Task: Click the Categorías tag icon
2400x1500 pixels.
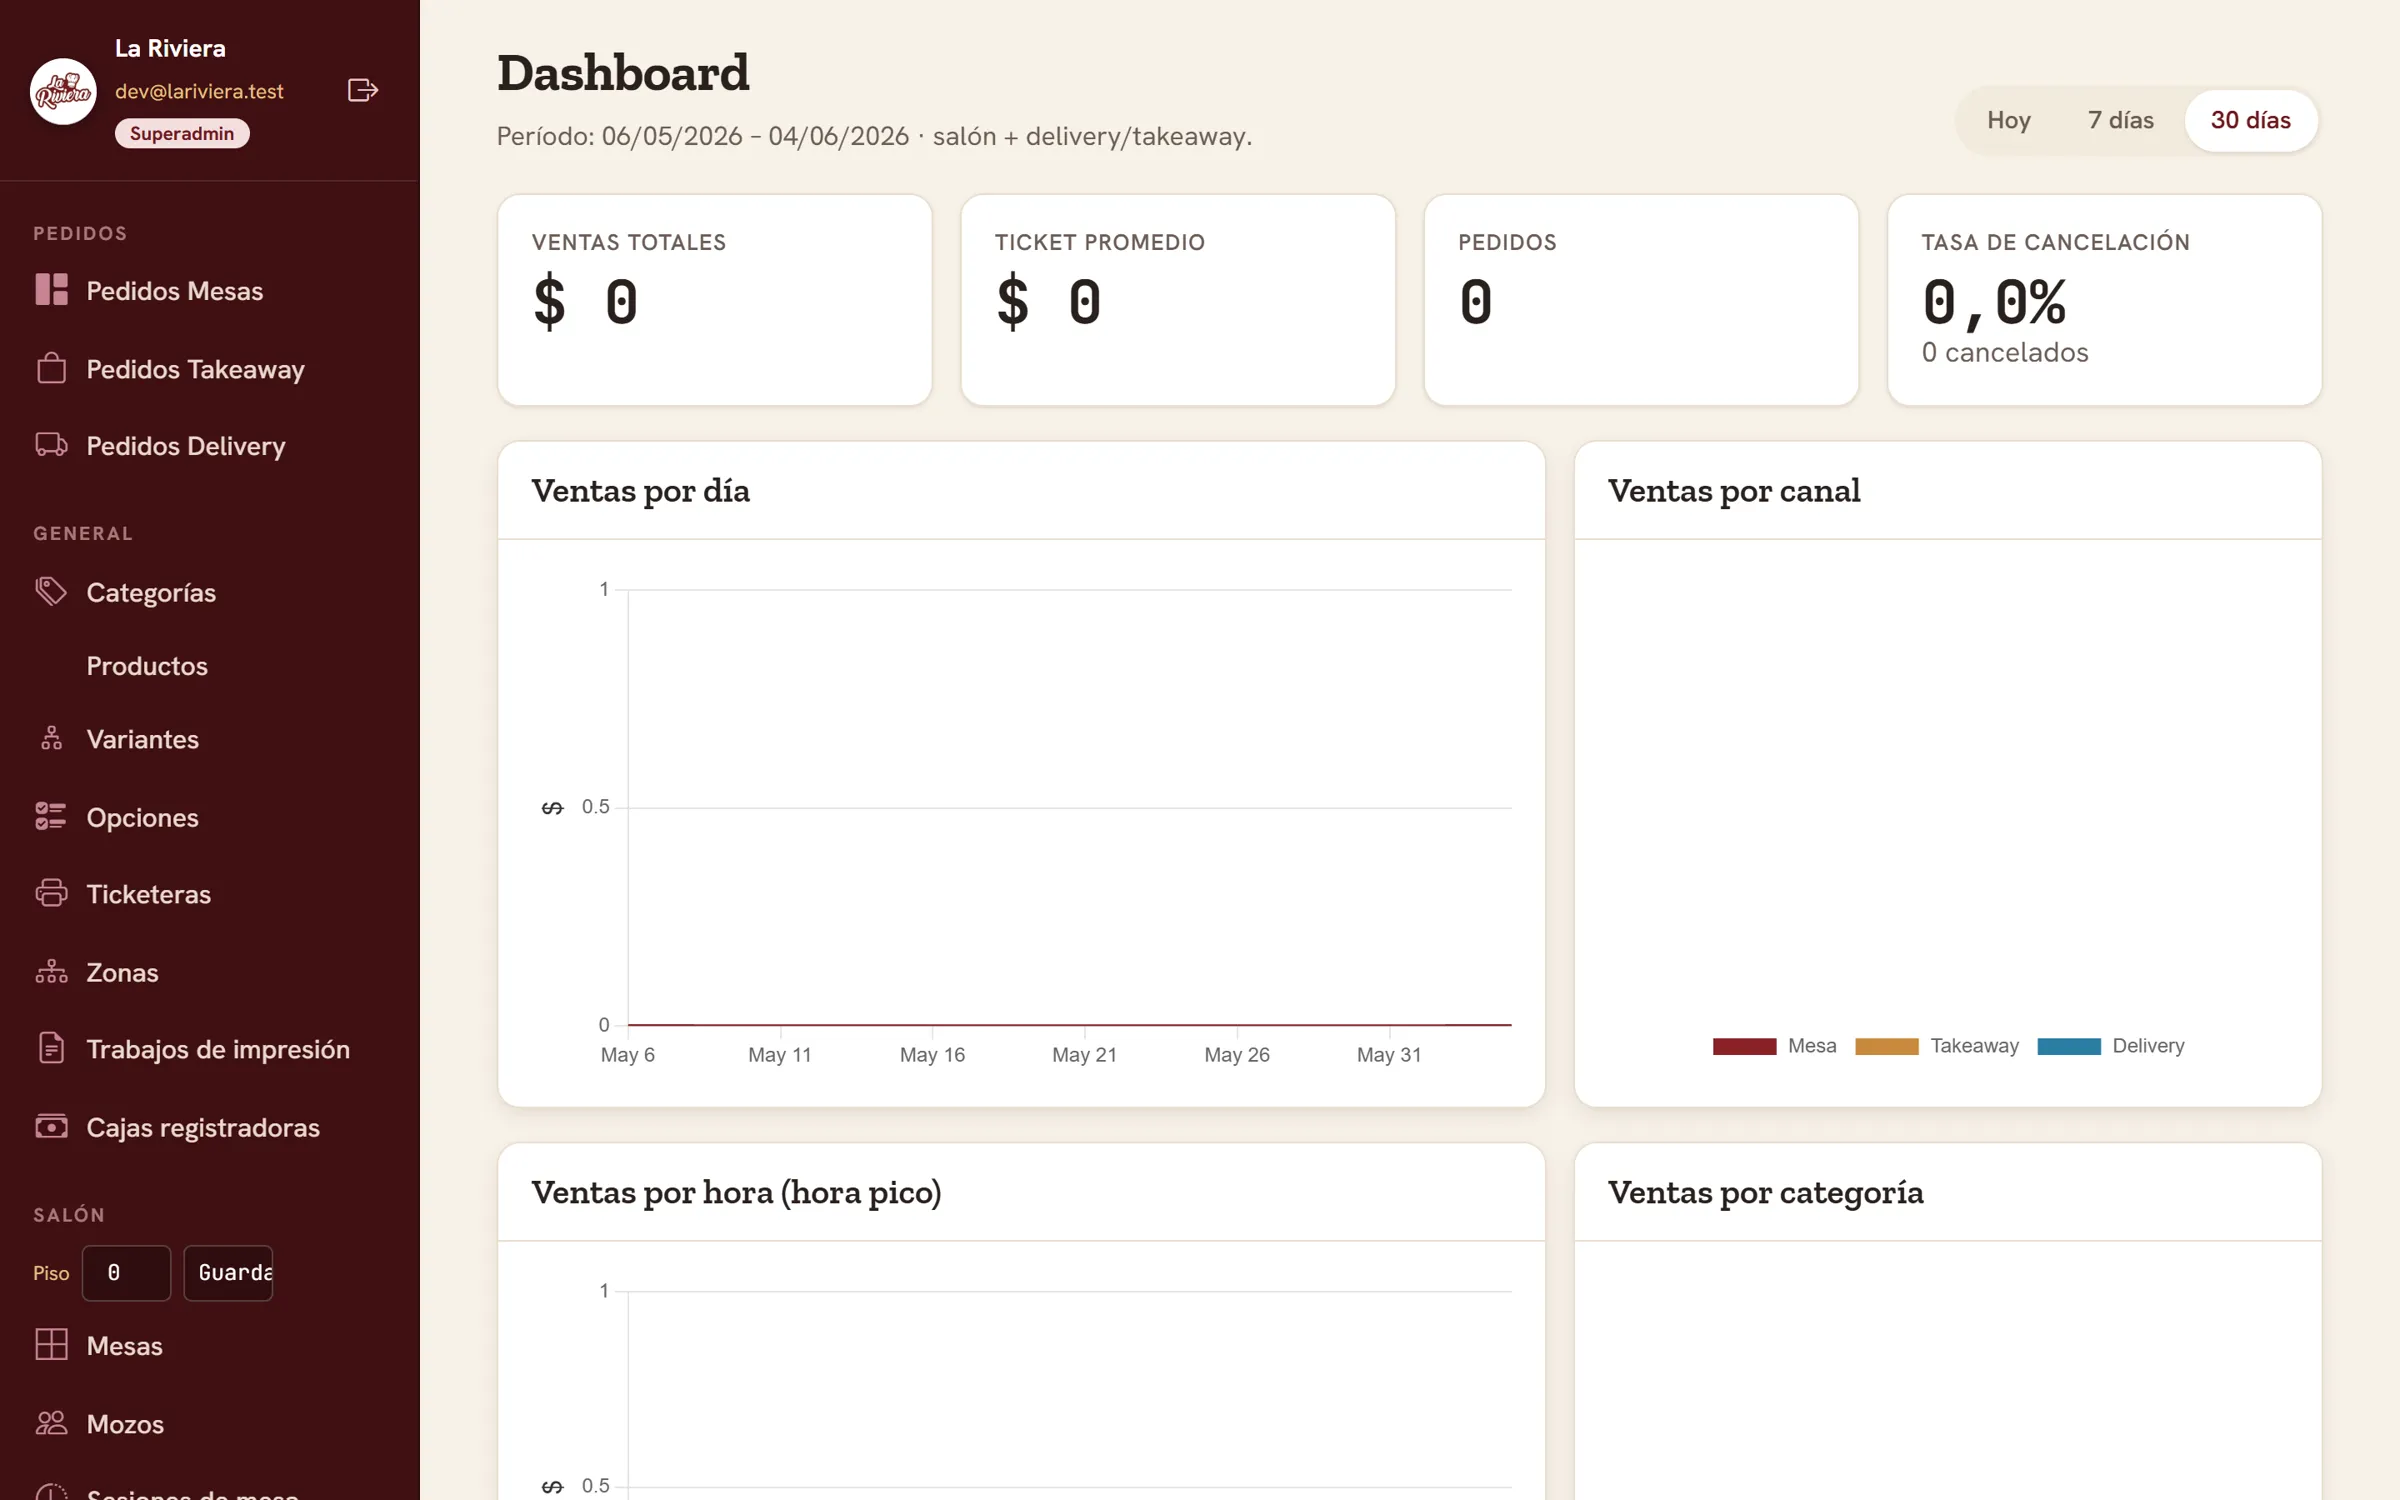Action: [x=51, y=591]
